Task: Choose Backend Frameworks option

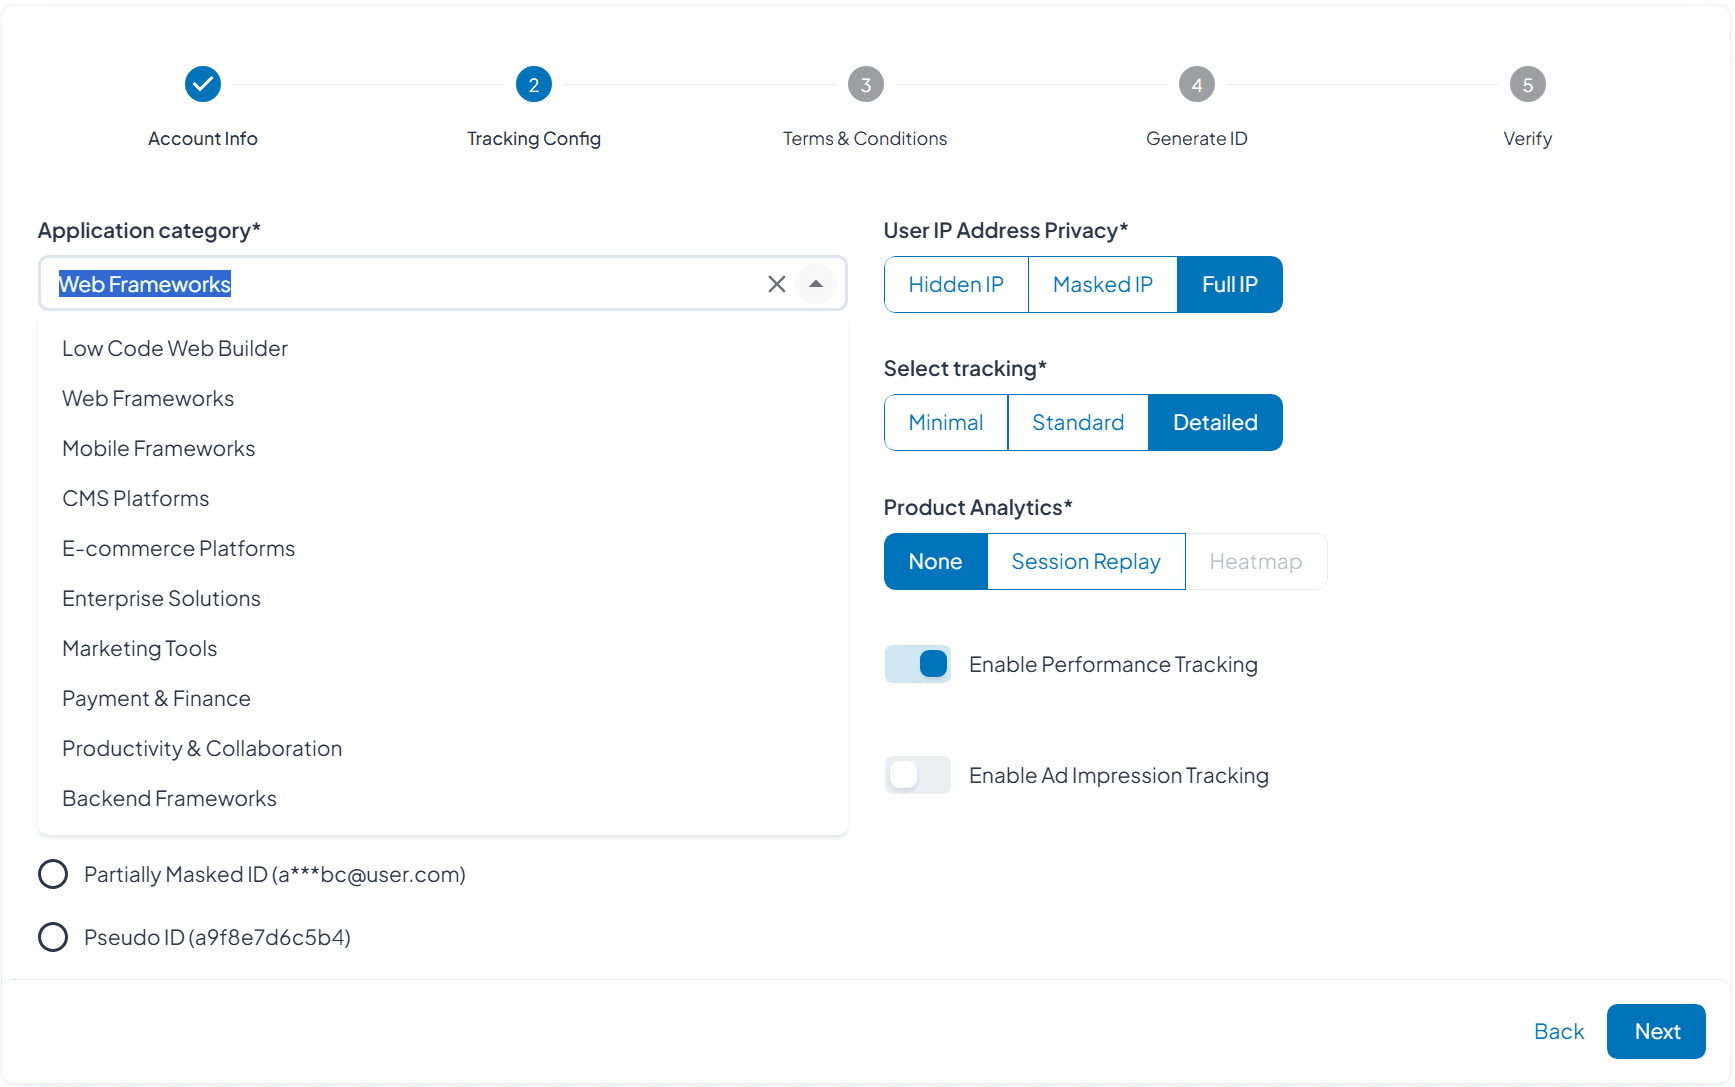Action: coord(443,798)
